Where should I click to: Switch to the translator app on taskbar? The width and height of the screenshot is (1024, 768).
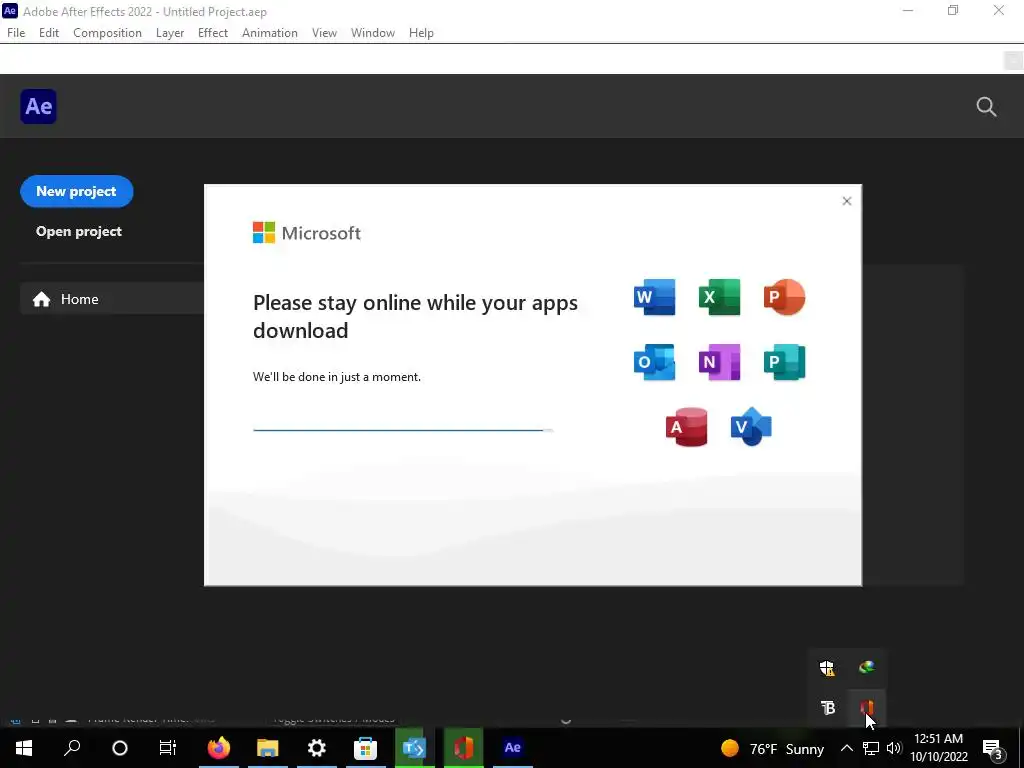click(x=415, y=748)
